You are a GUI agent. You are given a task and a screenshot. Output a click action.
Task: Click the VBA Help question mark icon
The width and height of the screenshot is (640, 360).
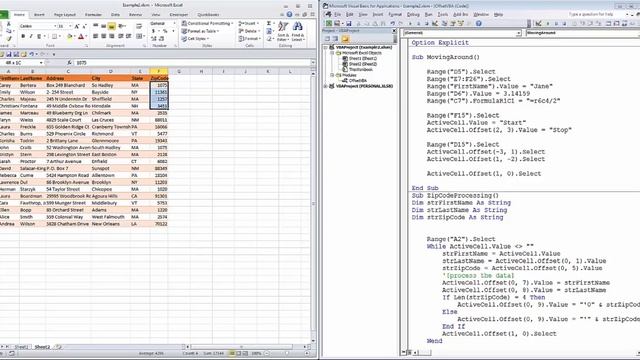click(479, 24)
